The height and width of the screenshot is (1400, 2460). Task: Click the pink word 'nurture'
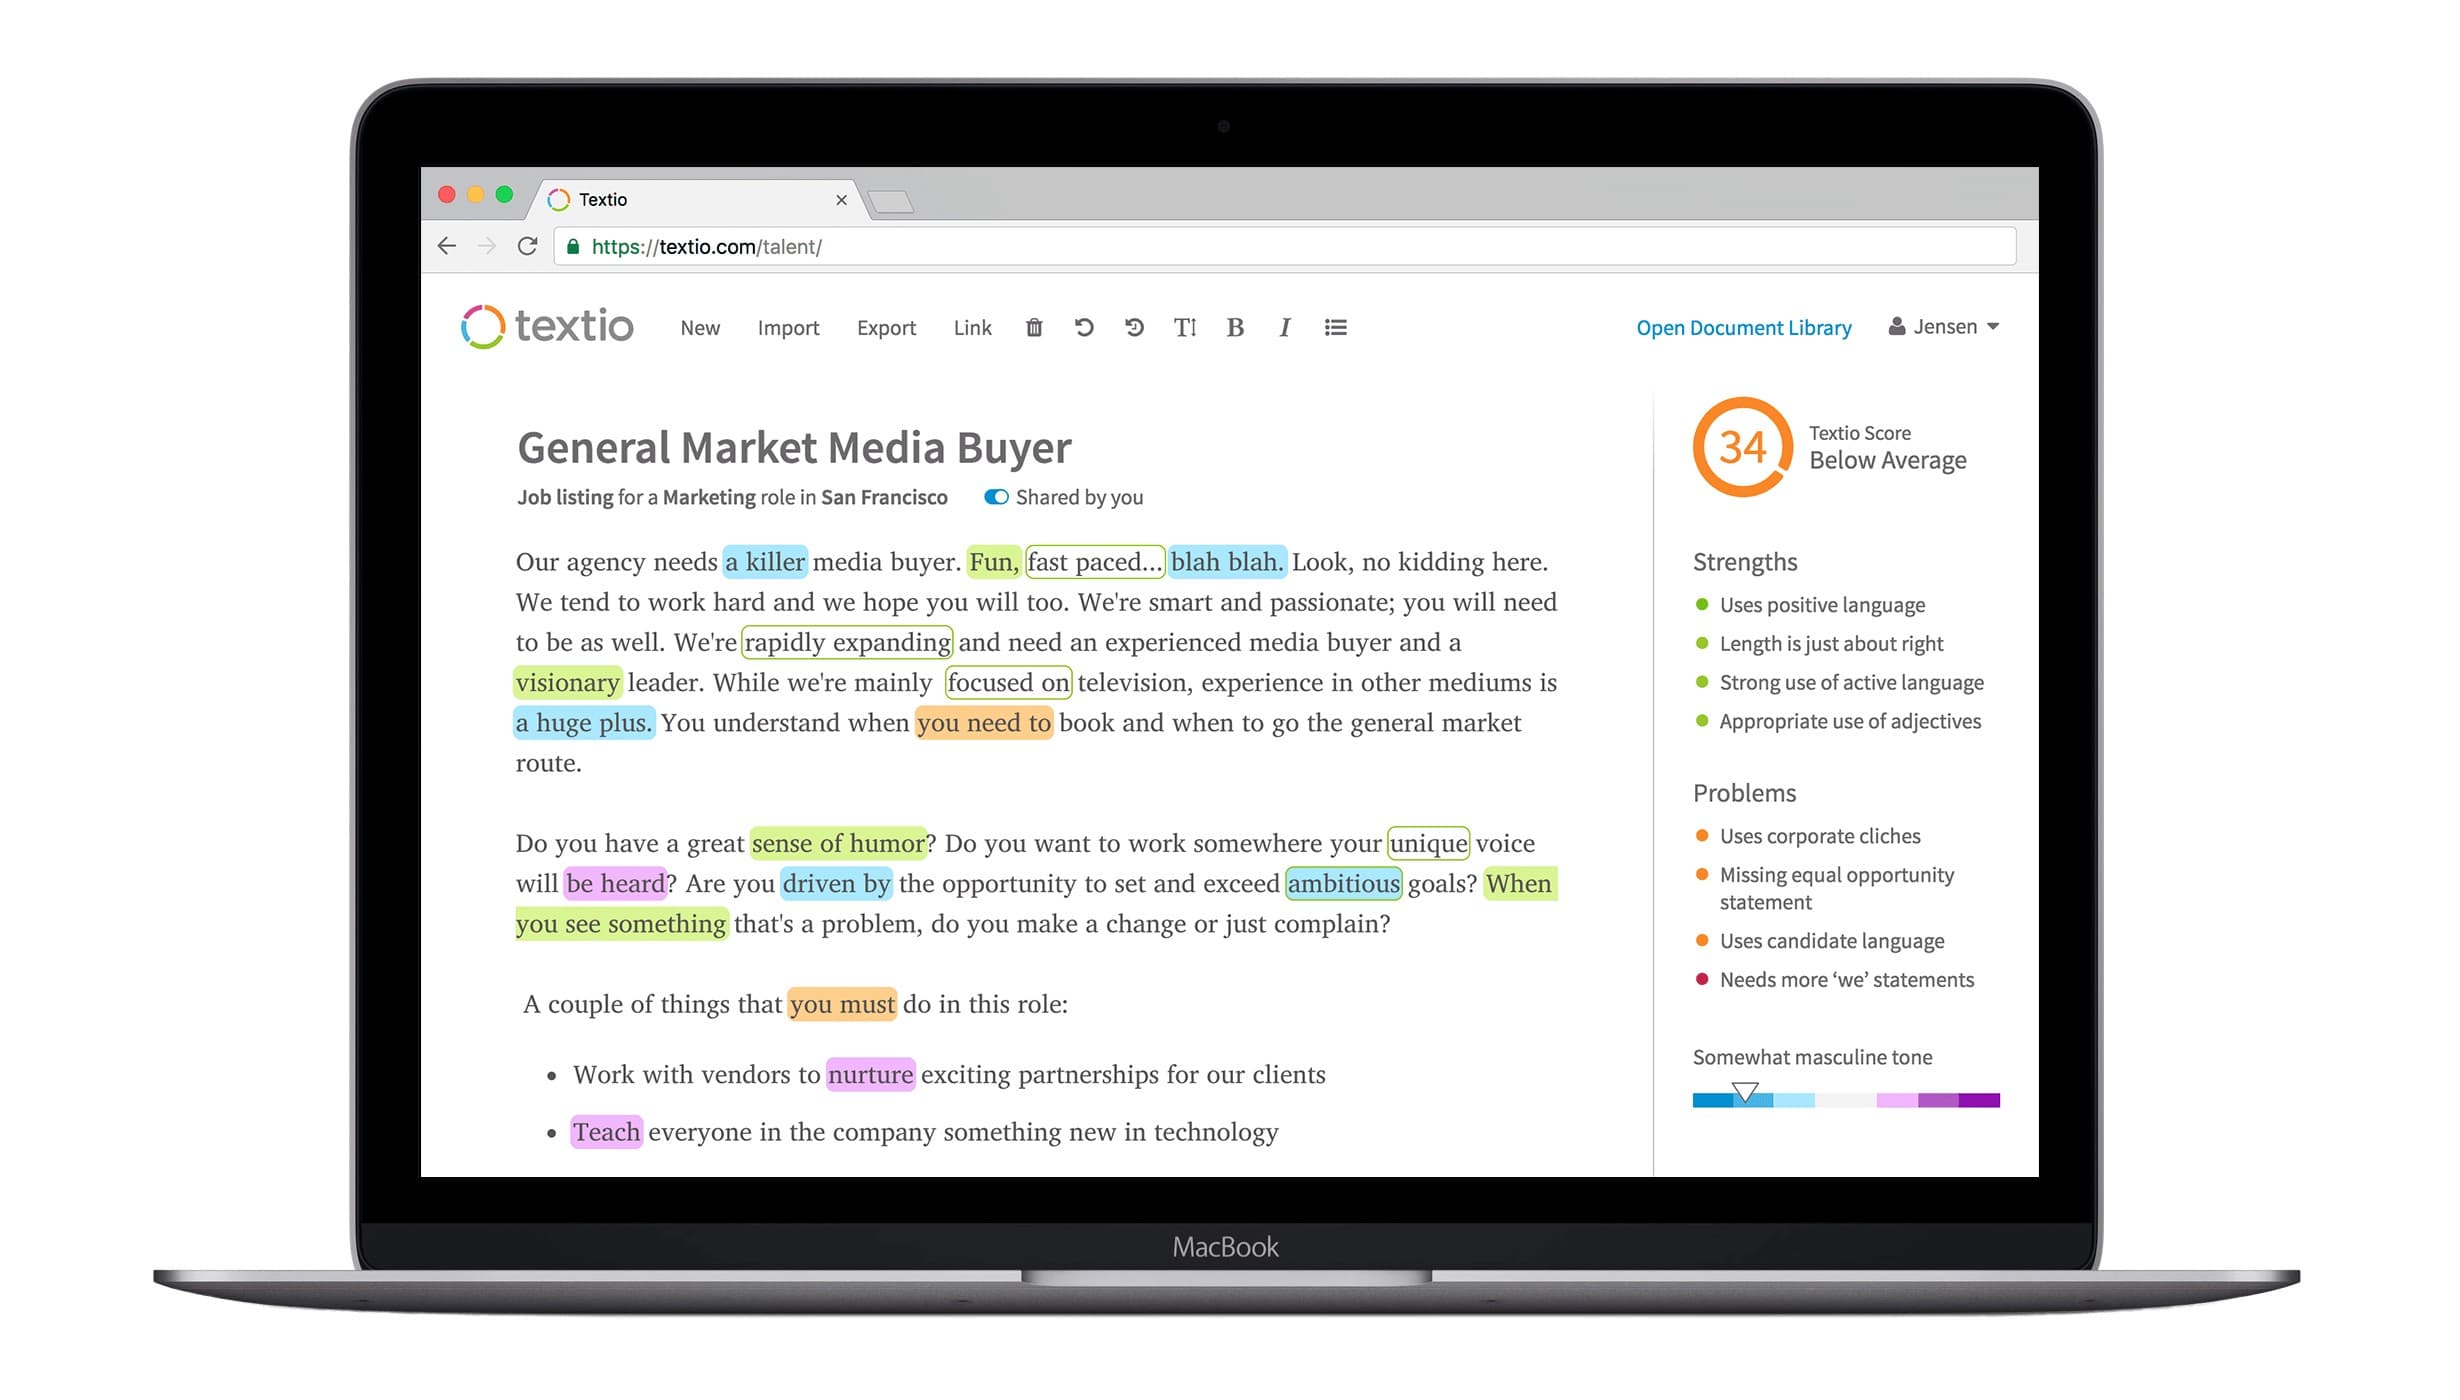tap(871, 1074)
